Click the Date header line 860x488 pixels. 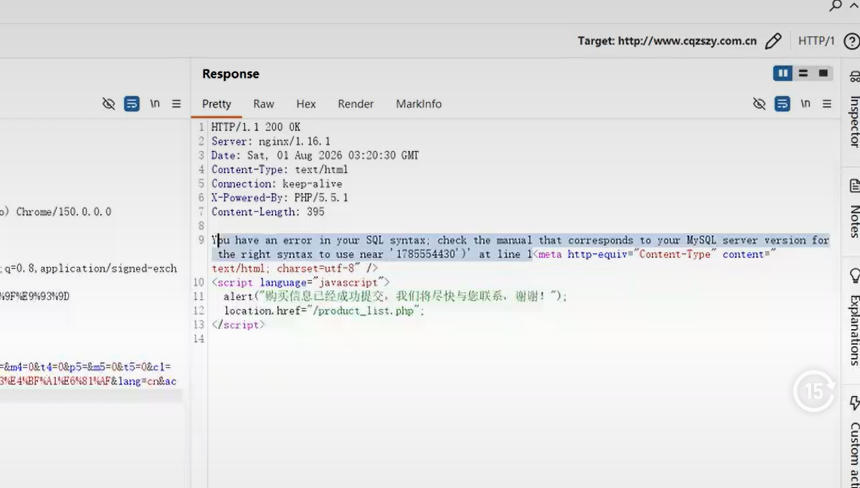pyautogui.click(x=315, y=156)
